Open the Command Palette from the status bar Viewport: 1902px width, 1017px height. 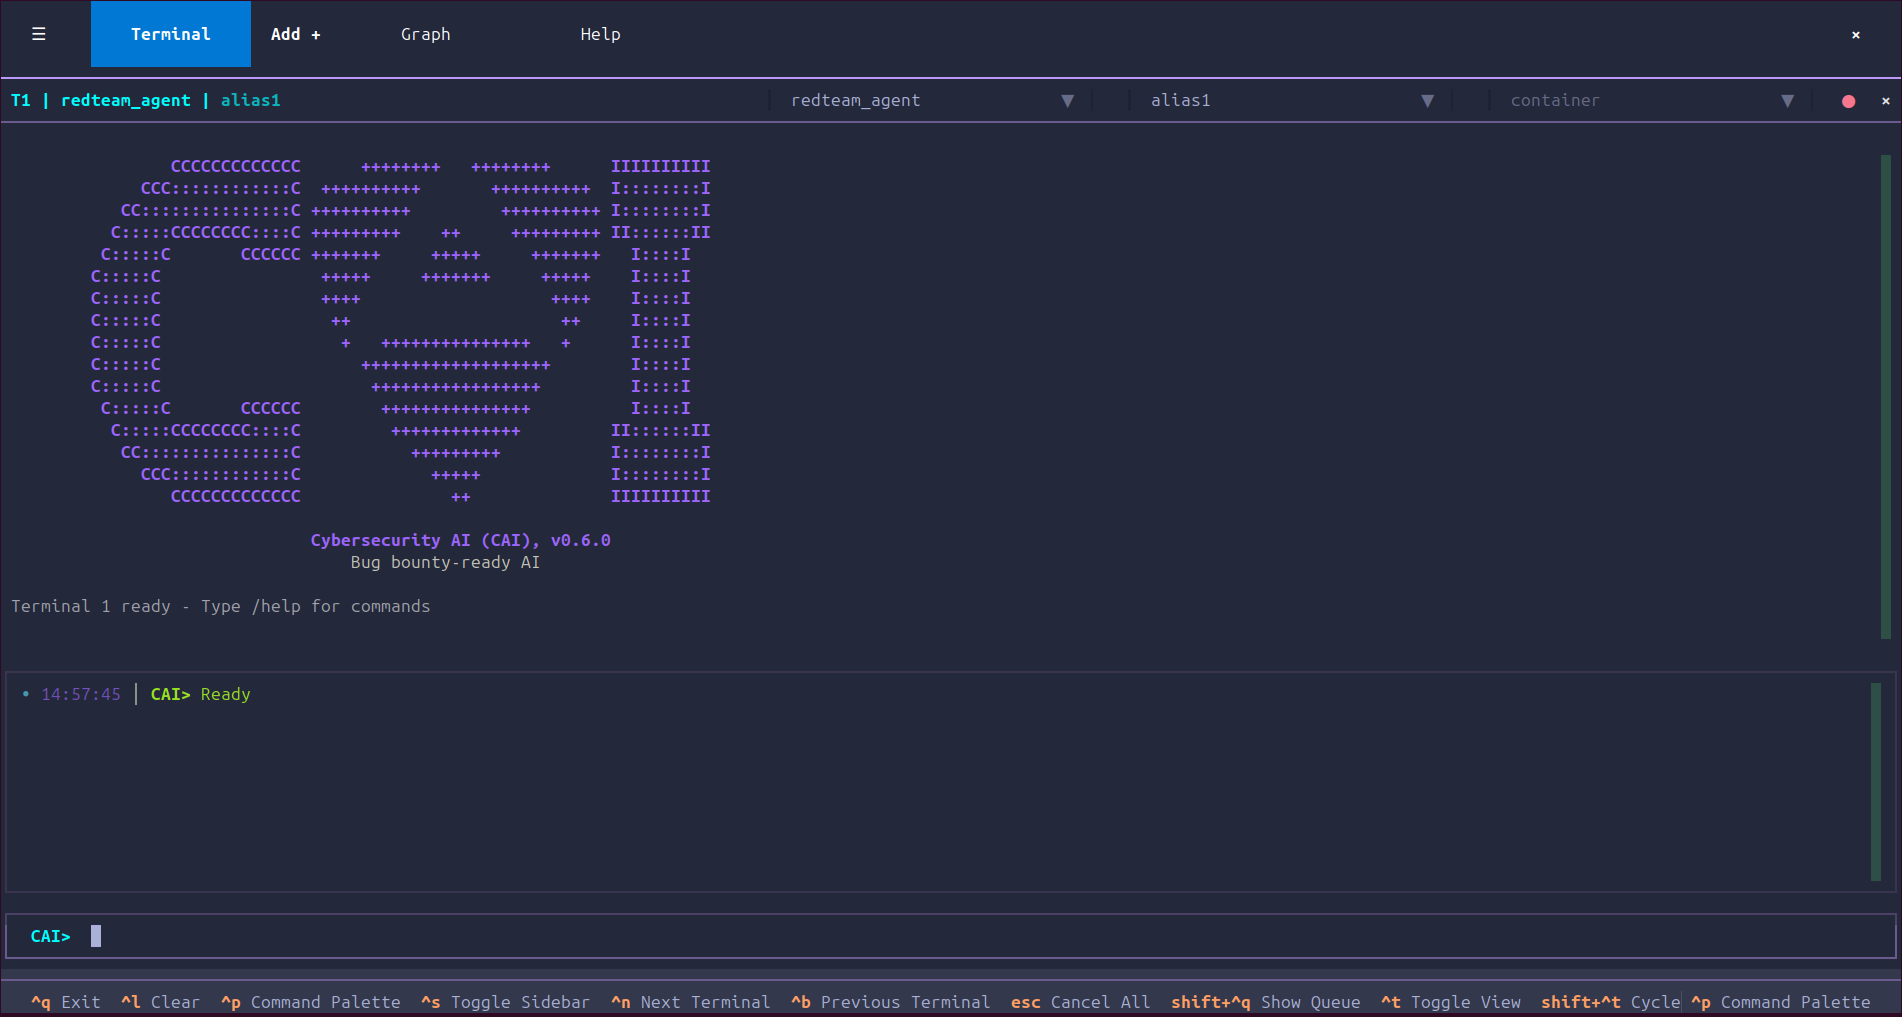310,1002
